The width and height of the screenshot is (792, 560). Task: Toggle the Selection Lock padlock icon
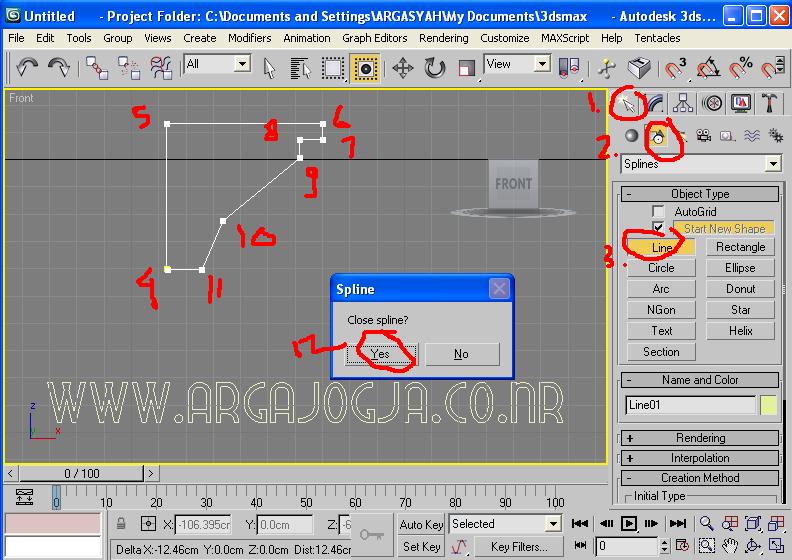tap(121, 524)
